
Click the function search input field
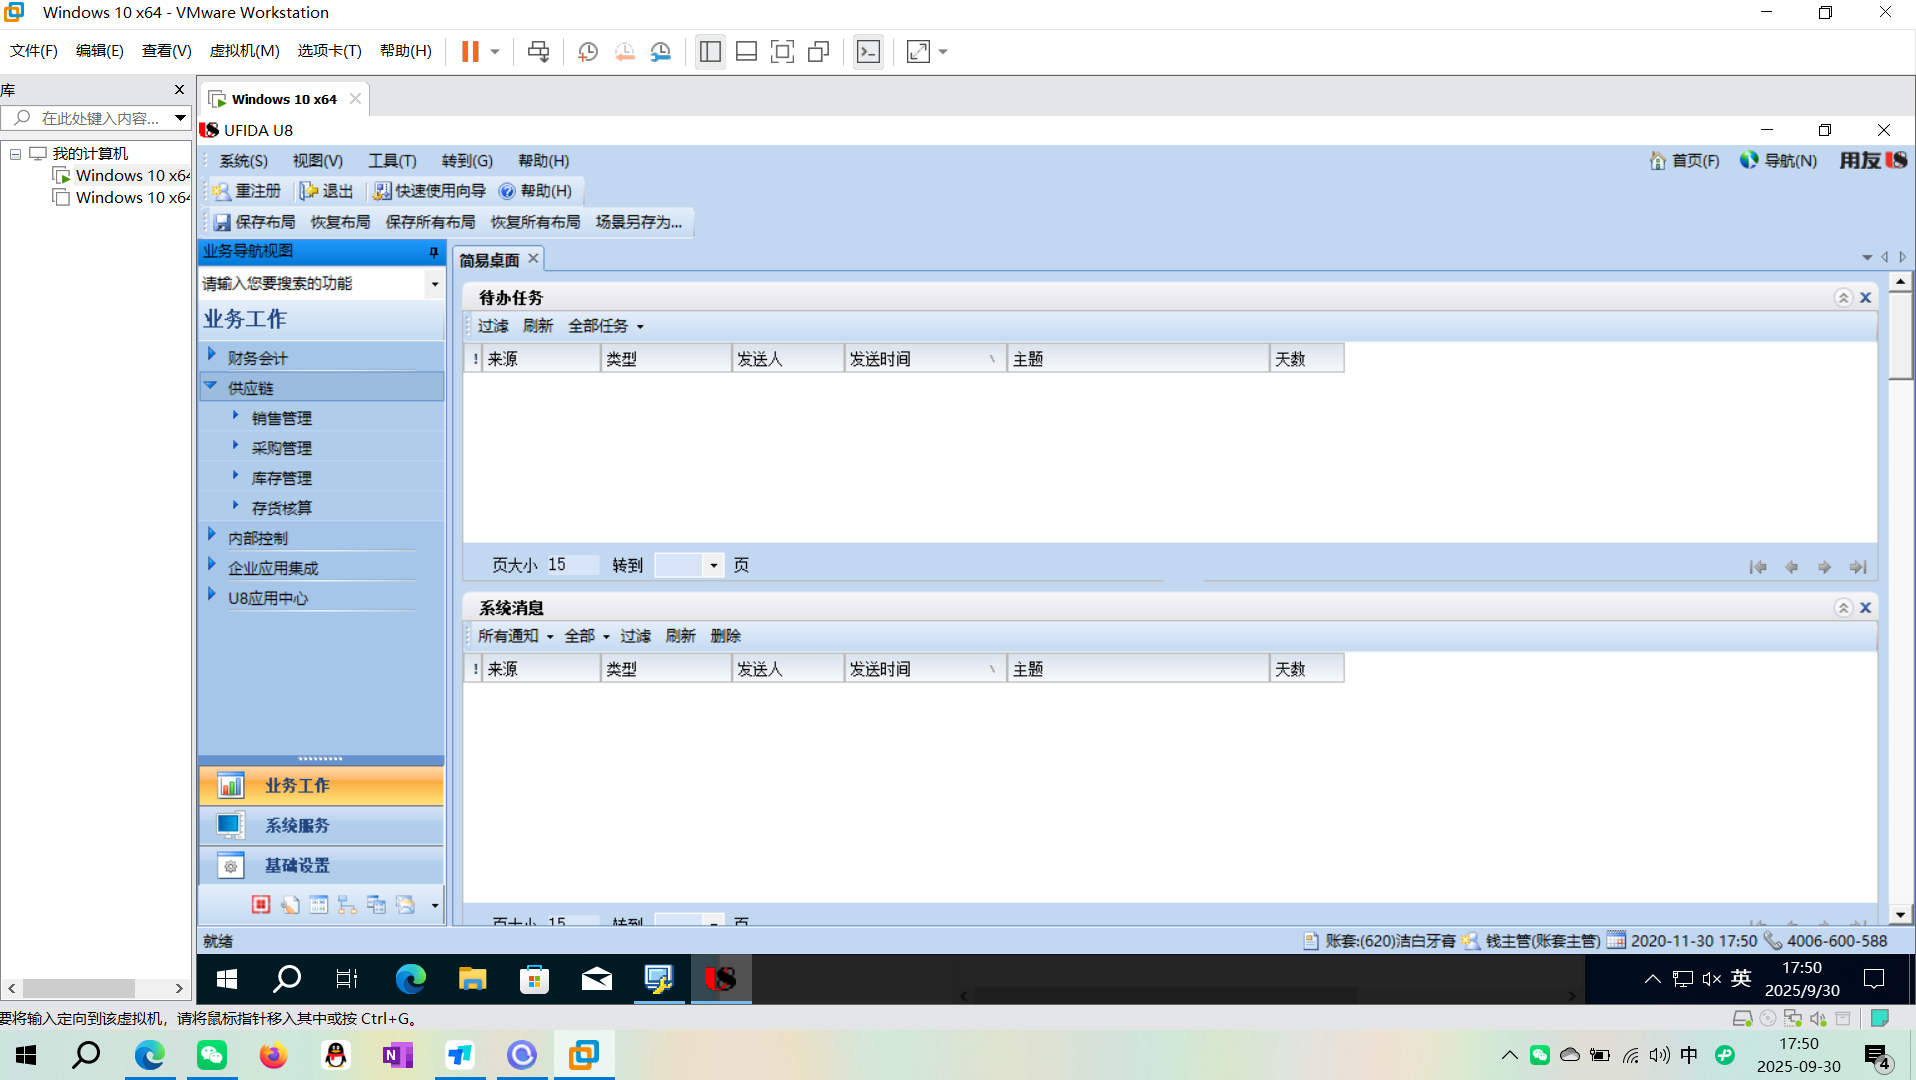(x=313, y=285)
